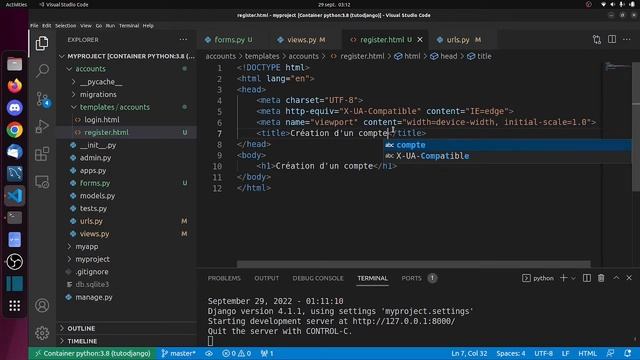Go to line via Ln 7, Col 32
The image size is (640, 360).
[x=469, y=353]
